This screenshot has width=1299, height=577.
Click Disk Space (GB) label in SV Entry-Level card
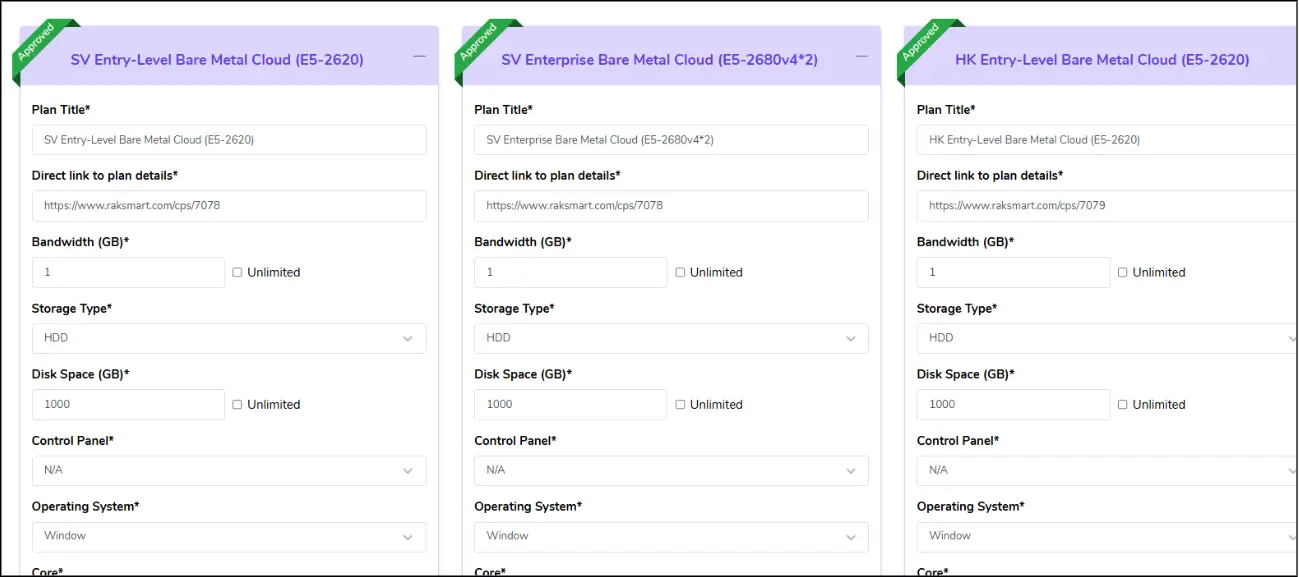tap(81, 374)
